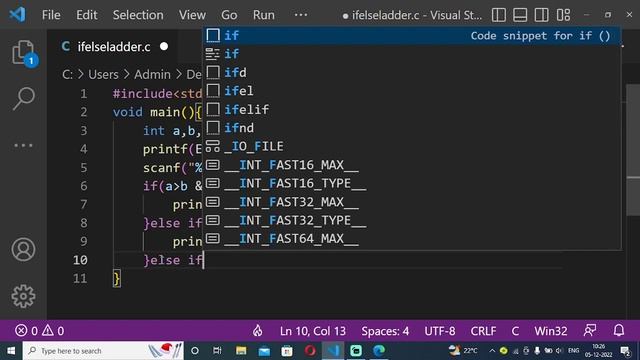640x360 pixels.
Task: Expand hidden menus with the ellipsis
Action: point(301,15)
